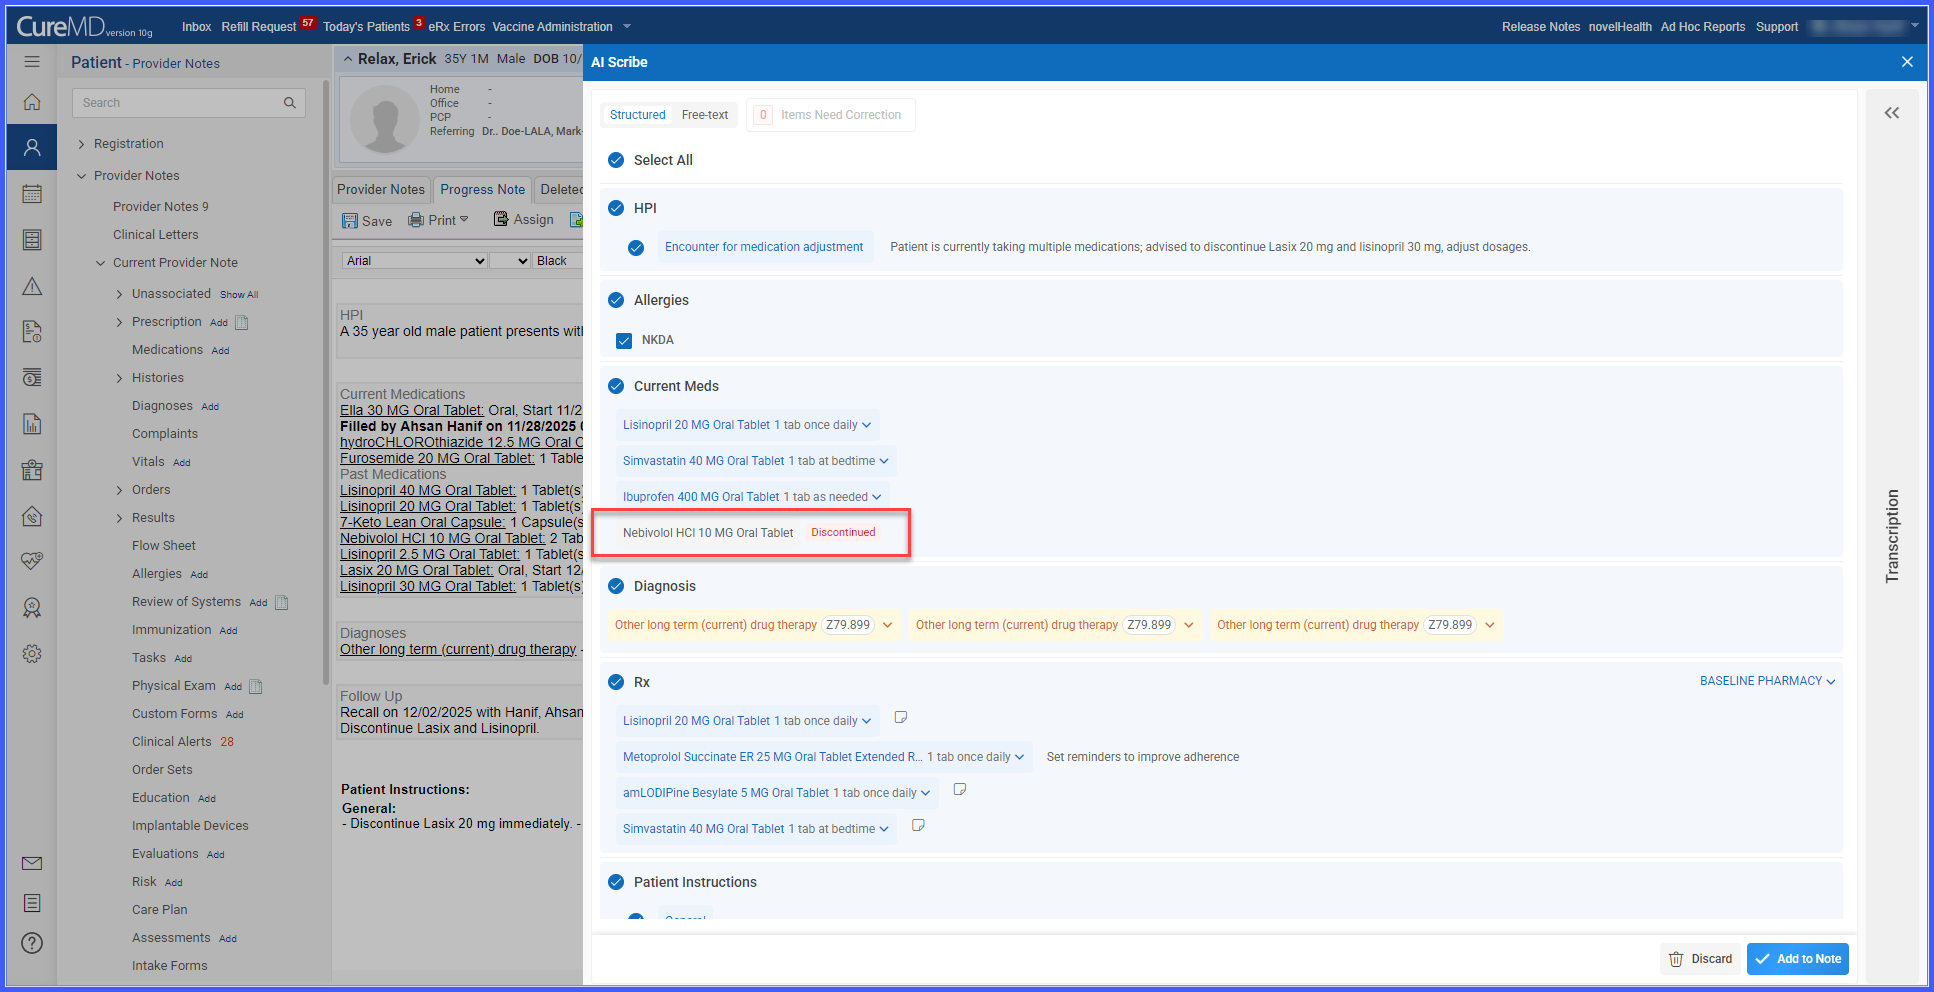Uncheck the NKDA checkbox
The image size is (1934, 992).
[624, 340]
